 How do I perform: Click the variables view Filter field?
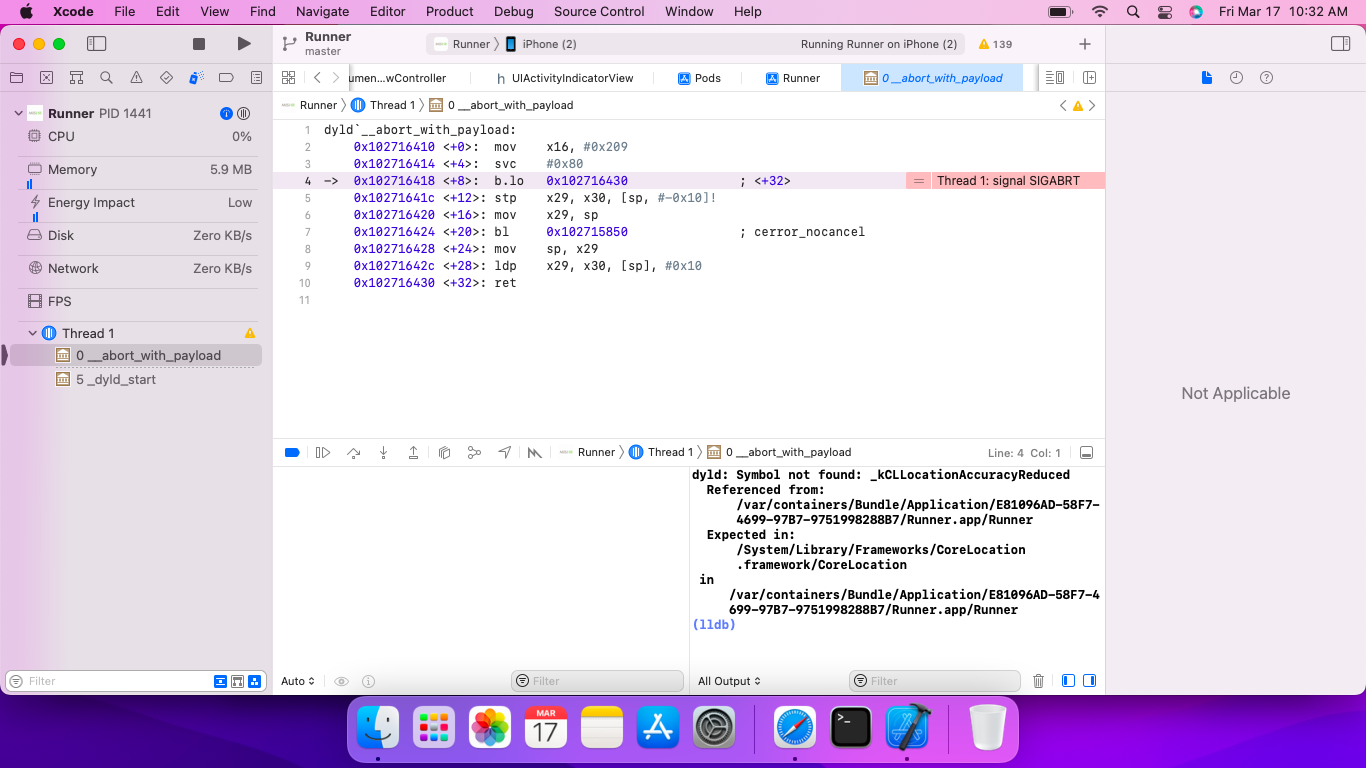[x=597, y=681]
